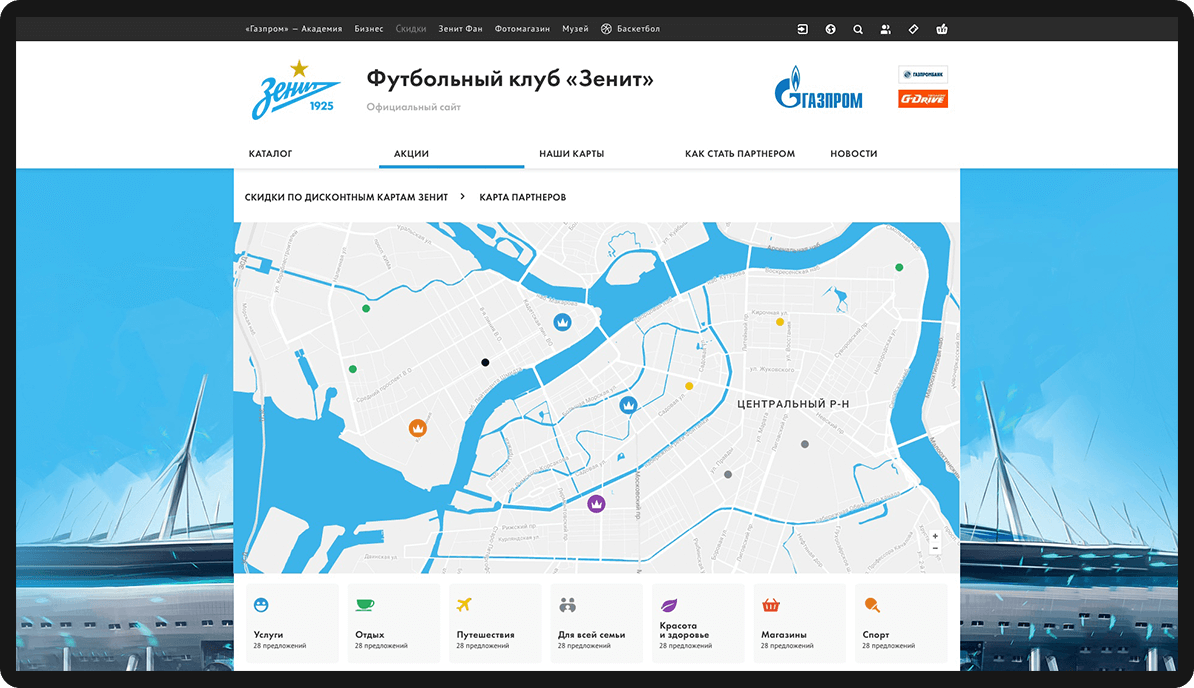Image resolution: width=1194 pixels, height=688 pixels.
Task: Visit the Зенит Фан link
Action: (460, 29)
